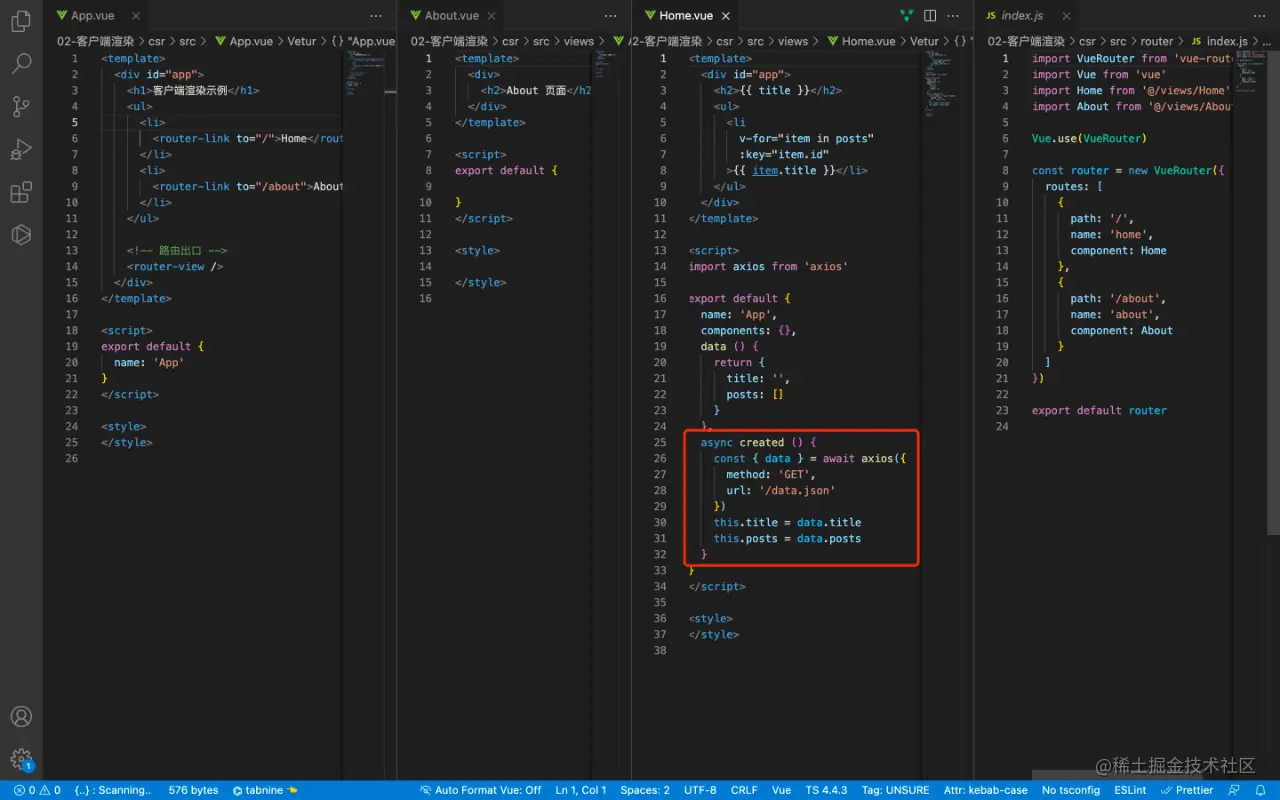Change end of line sequence CRLF
The height and width of the screenshot is (800, 1280).
pyautogui.click(x=744, y=790)
